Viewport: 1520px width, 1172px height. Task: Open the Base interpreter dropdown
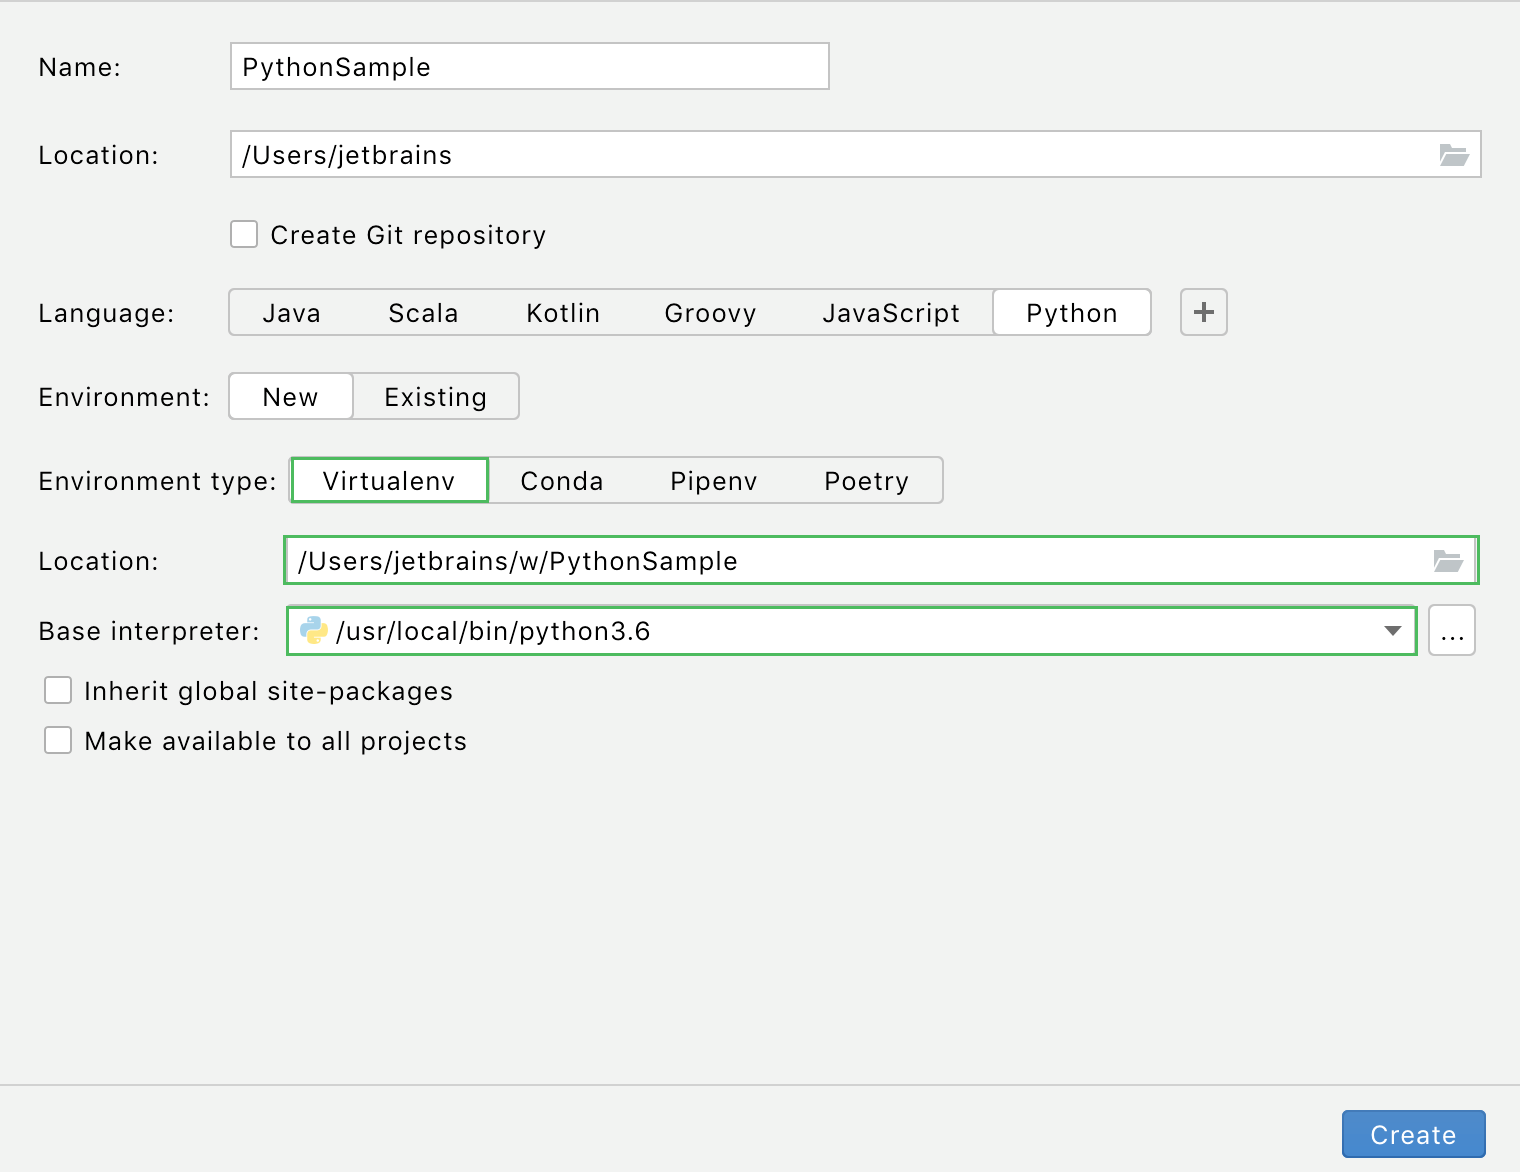pyautogui.click(x=1392, y=631)
